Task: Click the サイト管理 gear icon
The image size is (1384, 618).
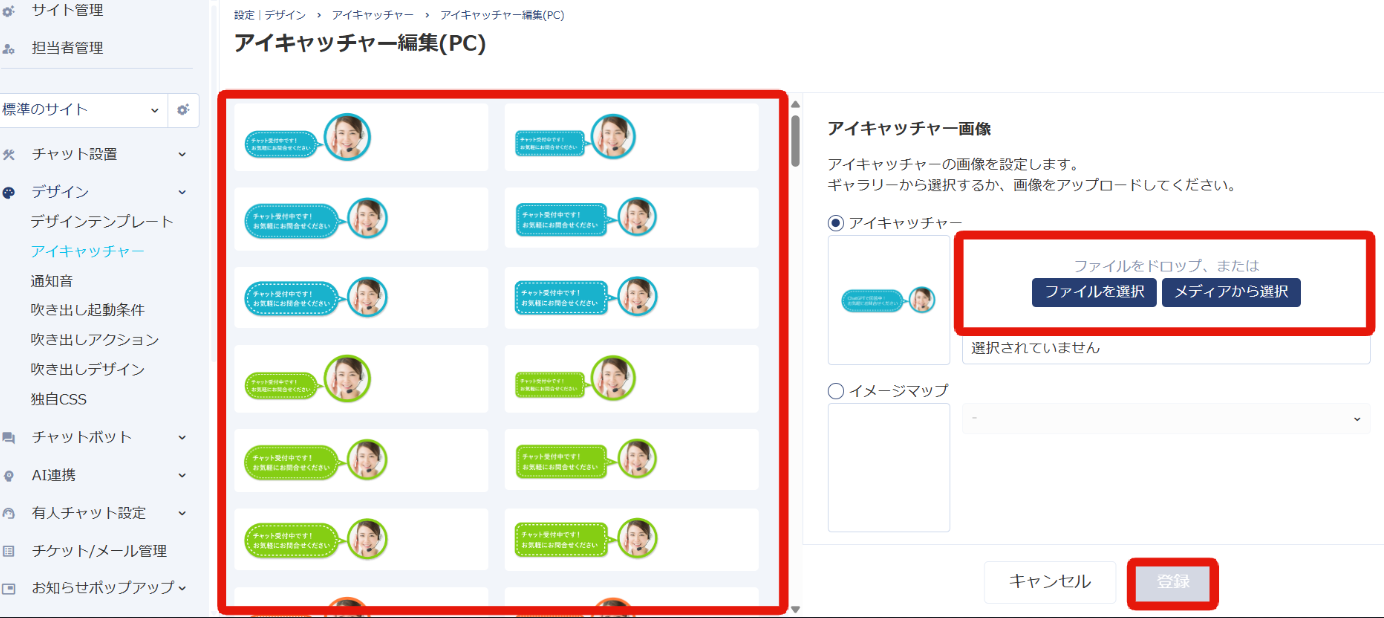Action: (x=9, y=11)
